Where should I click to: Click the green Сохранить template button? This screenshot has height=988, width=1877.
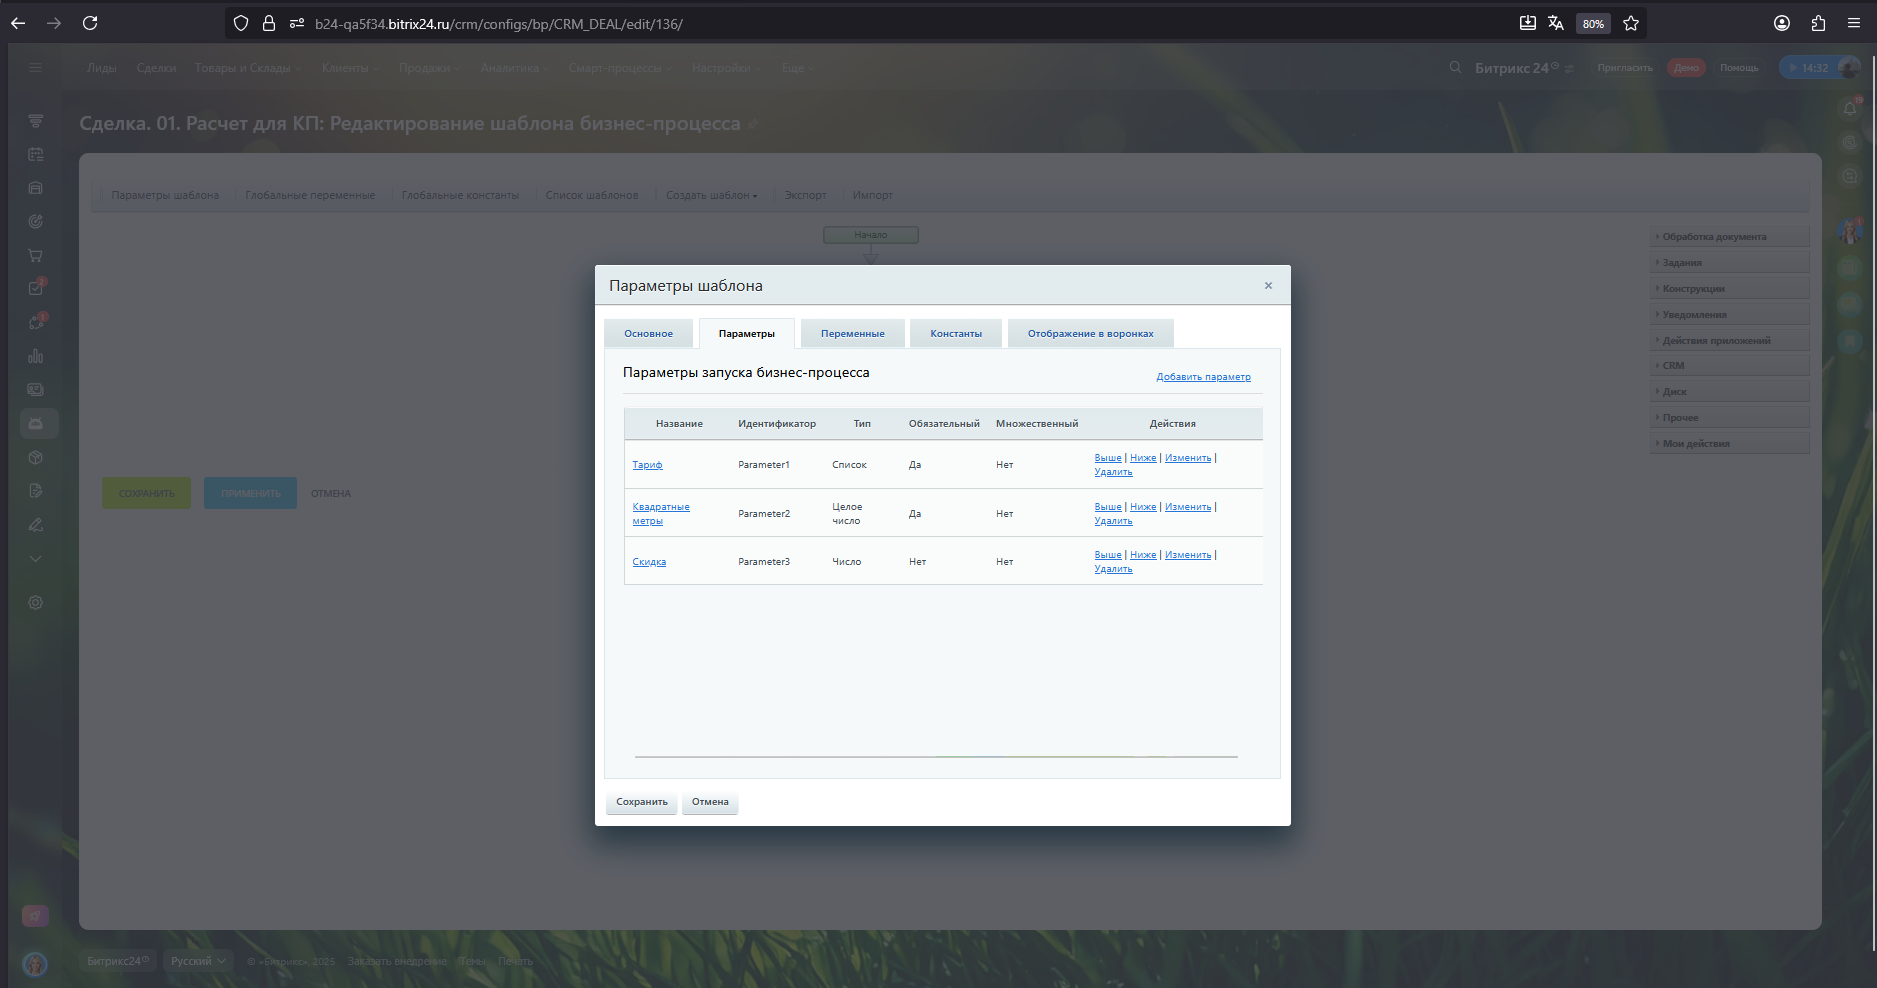(147, 493)
